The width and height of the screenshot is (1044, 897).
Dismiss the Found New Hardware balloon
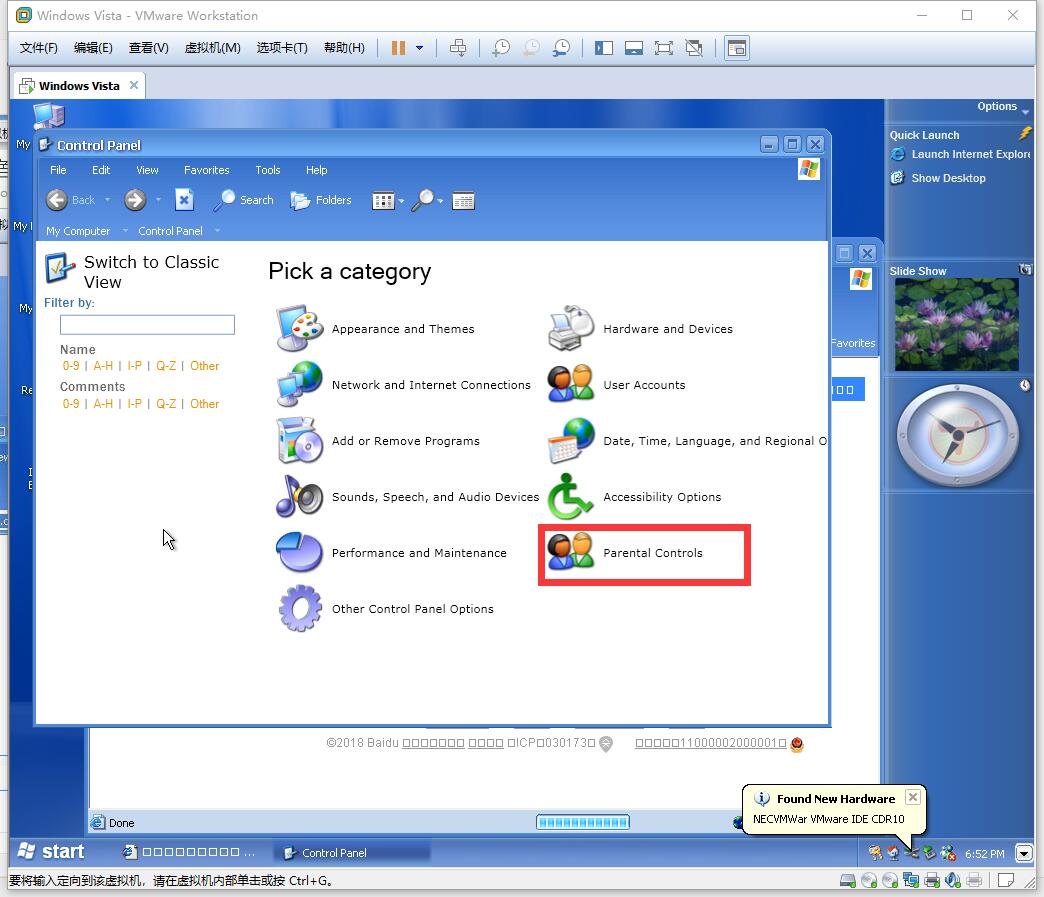pyautogui.click(x=913, y=797)
